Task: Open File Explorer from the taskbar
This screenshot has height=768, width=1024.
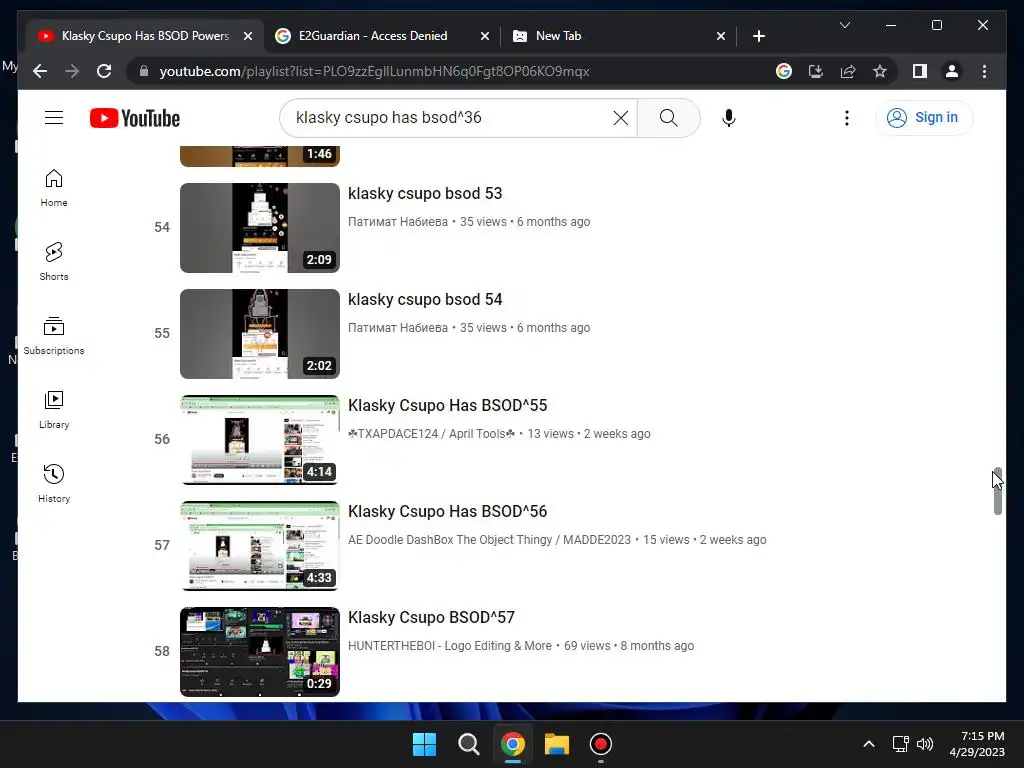Action: (x=557, y=744)
